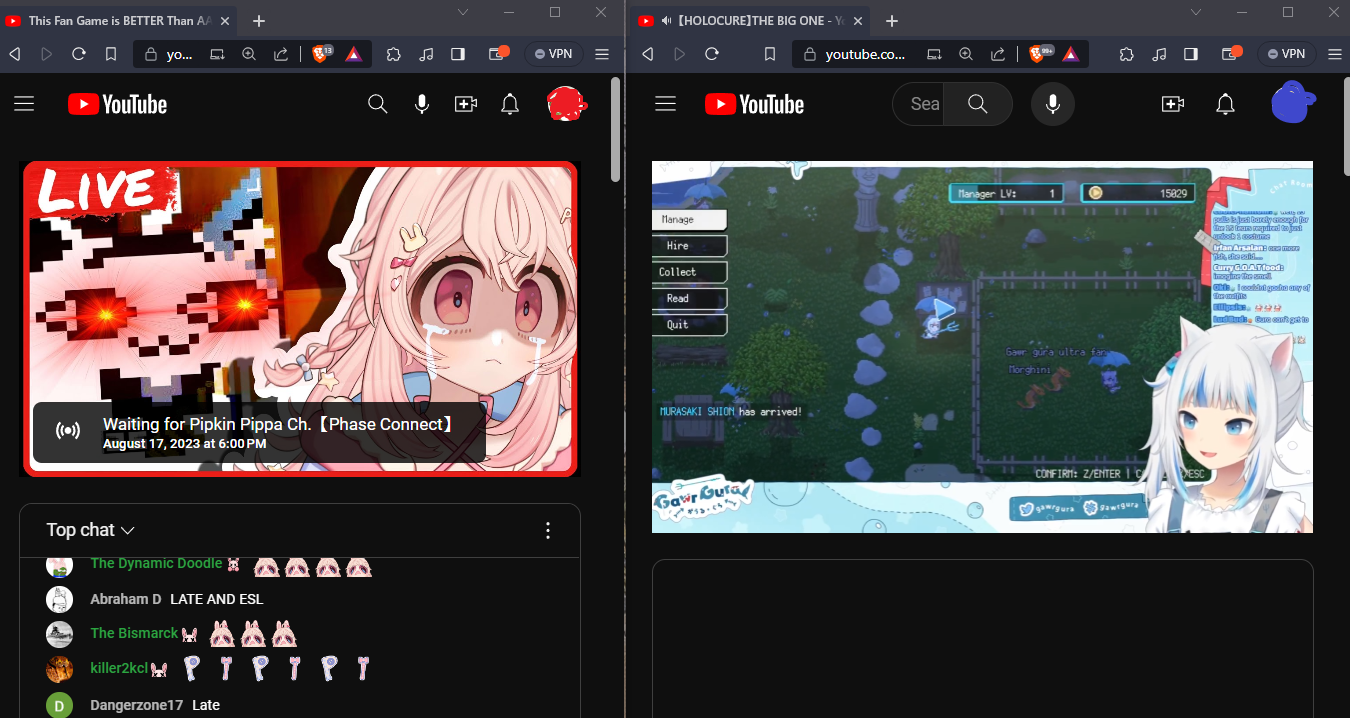
Task: Select the 'This Fan Game is BETTER Than' tab
Action: point(118,20)
